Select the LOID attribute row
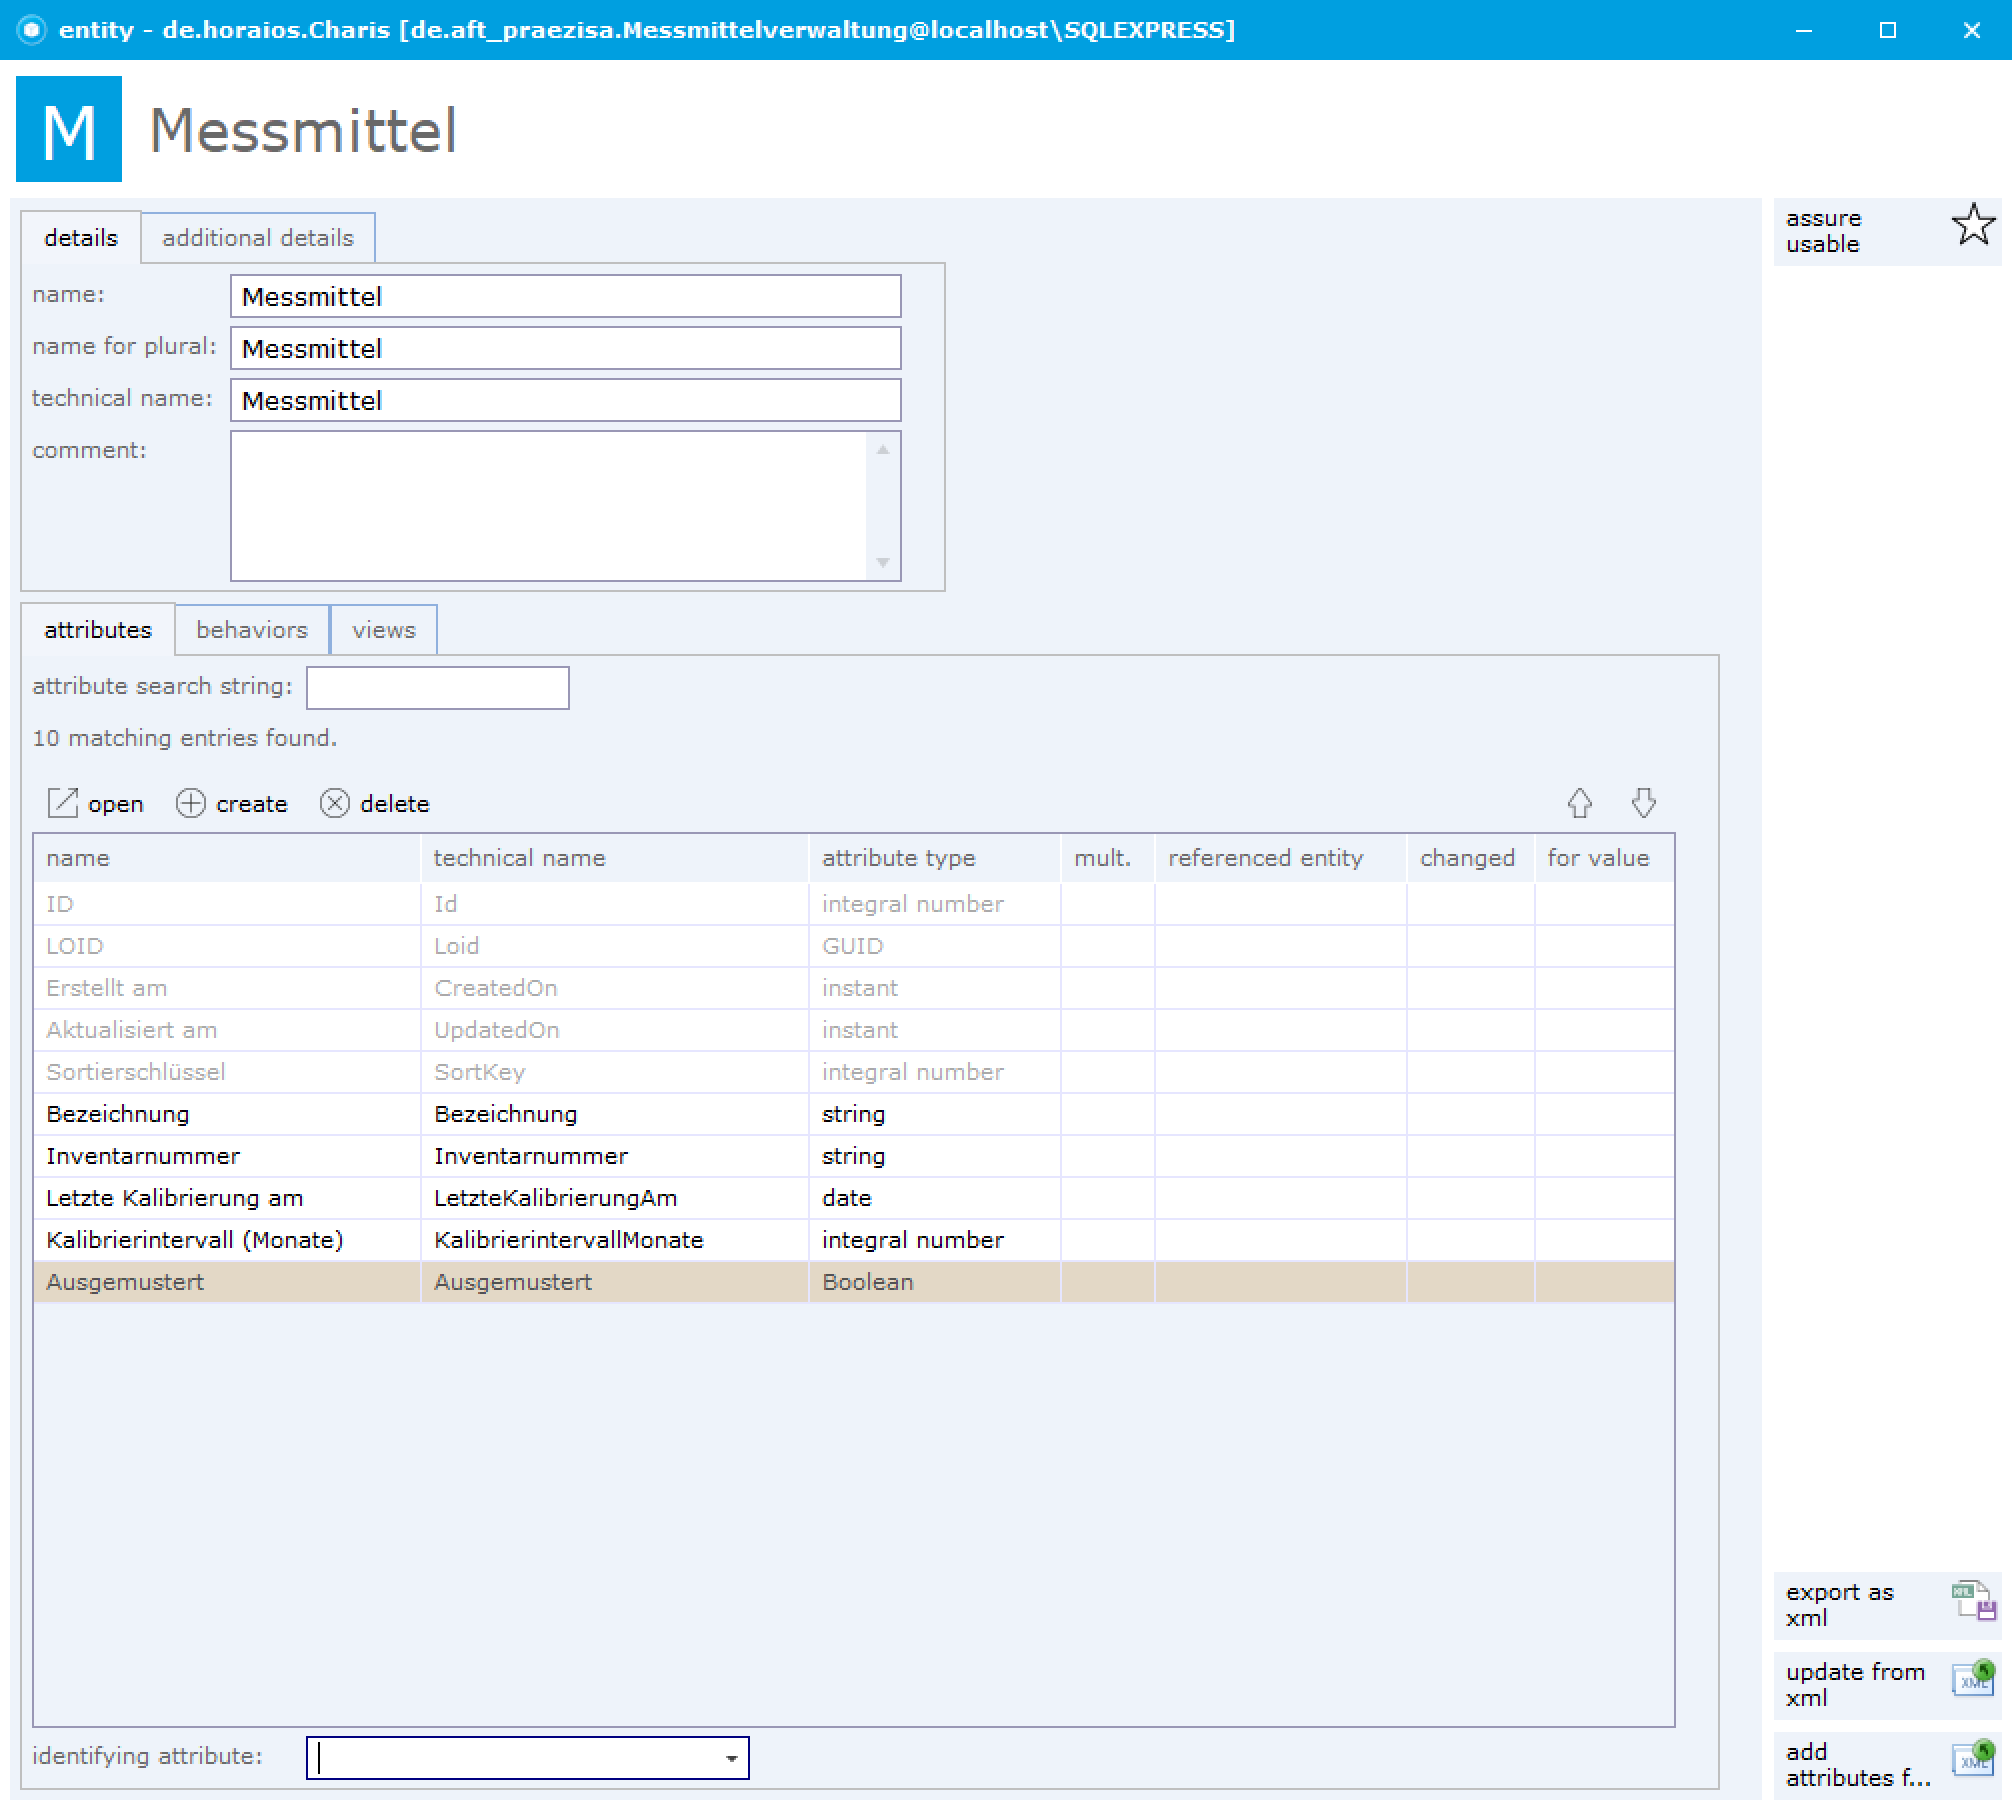The height and width of the screenshot is (1810, 2012). point(854,946)
